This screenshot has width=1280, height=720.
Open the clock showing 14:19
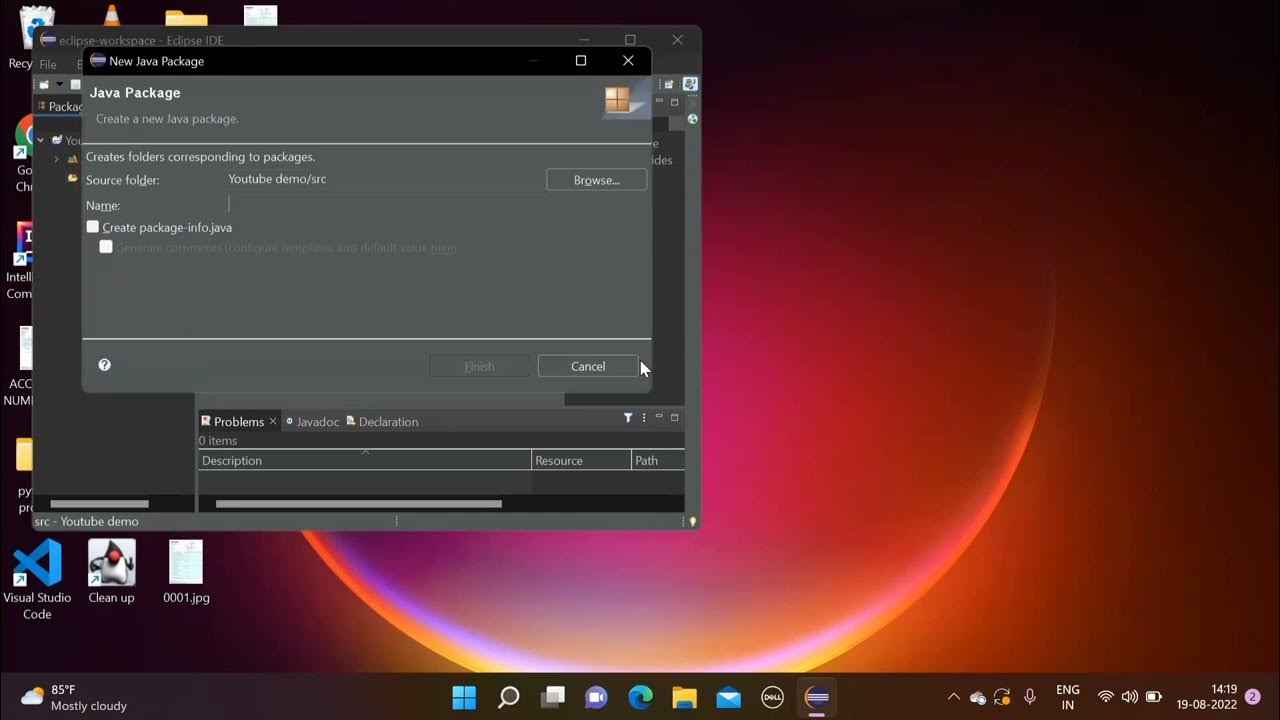coord(1207,697)
